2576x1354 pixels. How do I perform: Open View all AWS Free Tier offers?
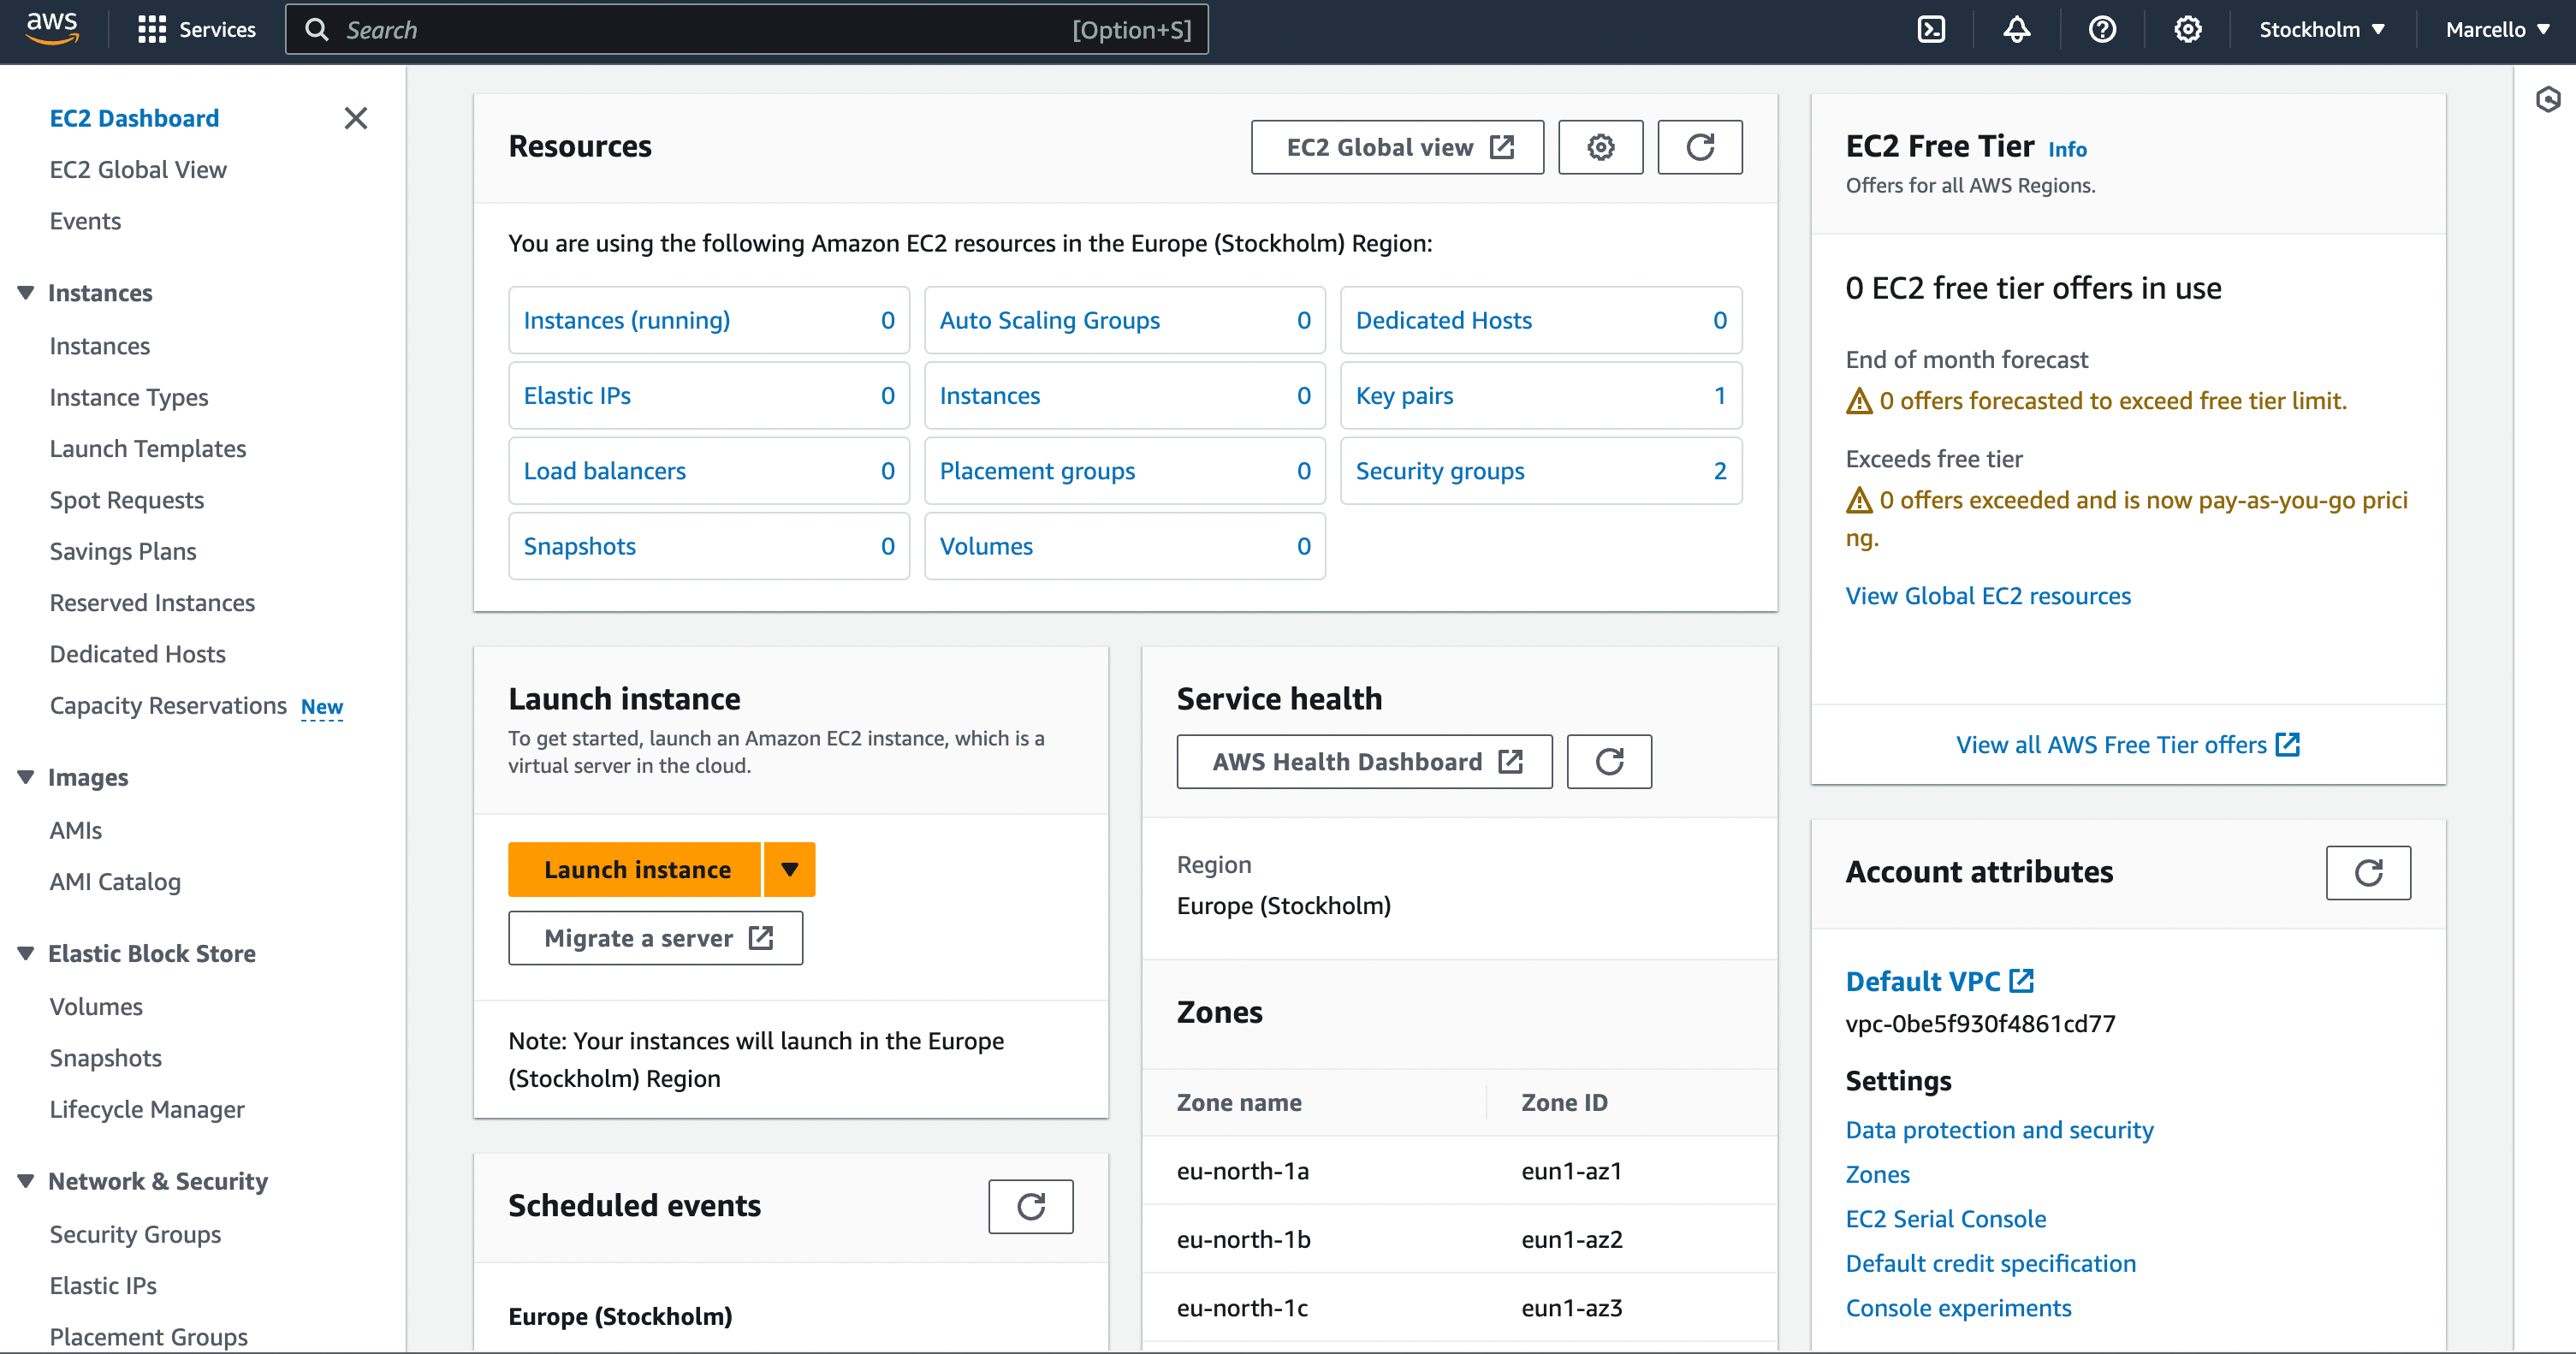[2128, 745]
